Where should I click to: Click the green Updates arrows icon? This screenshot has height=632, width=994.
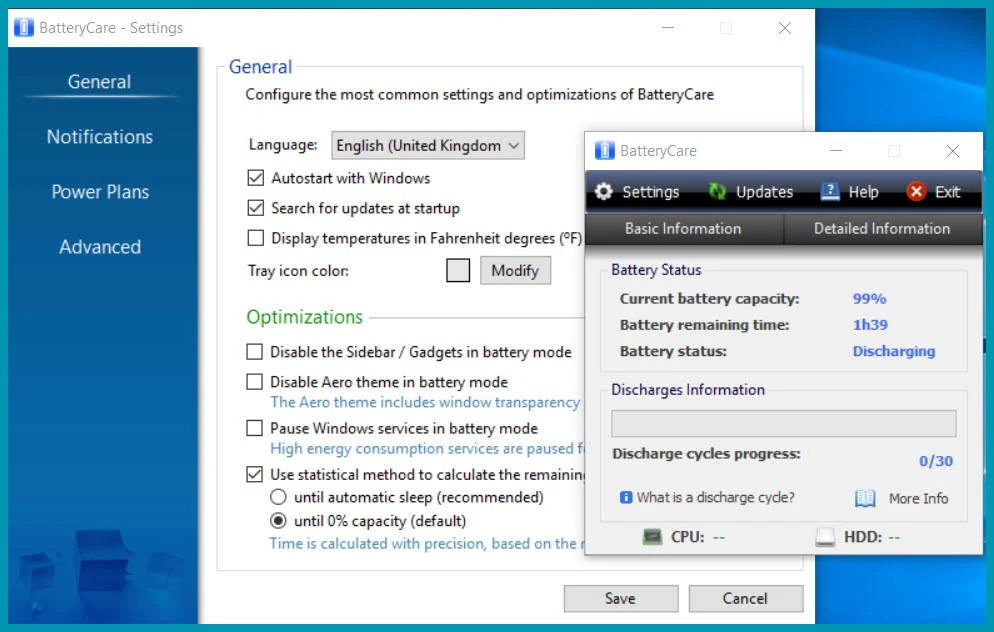point(718,191)
